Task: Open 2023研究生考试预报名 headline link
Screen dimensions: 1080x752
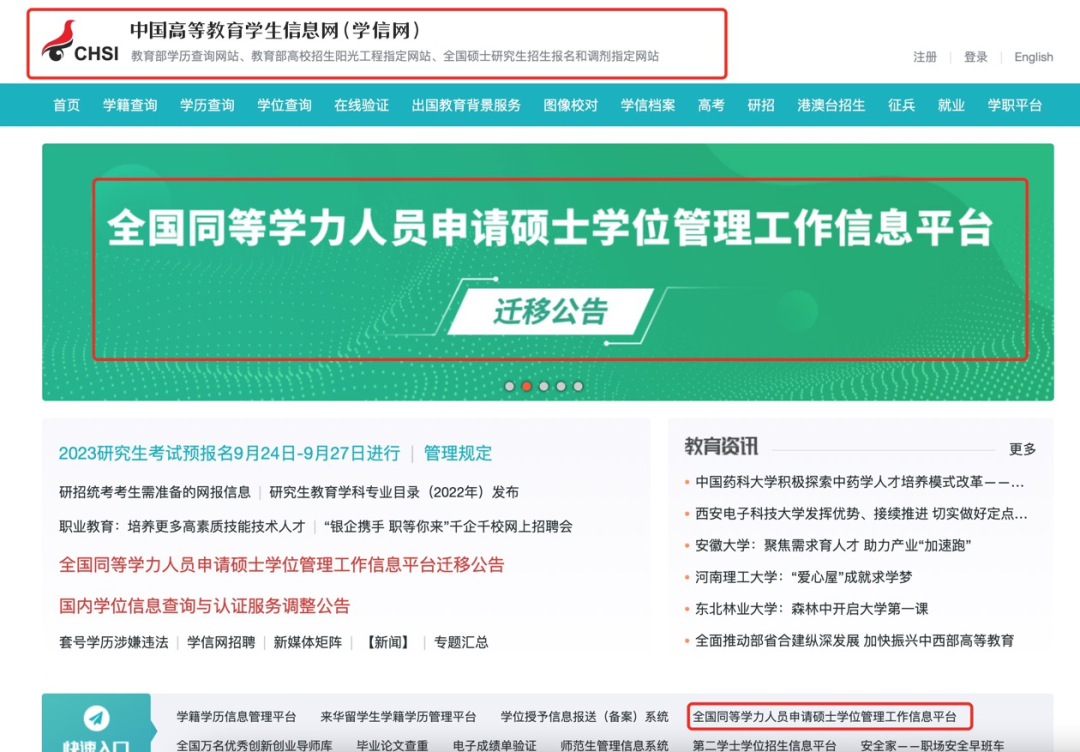Action: click(x=229, y=453)
